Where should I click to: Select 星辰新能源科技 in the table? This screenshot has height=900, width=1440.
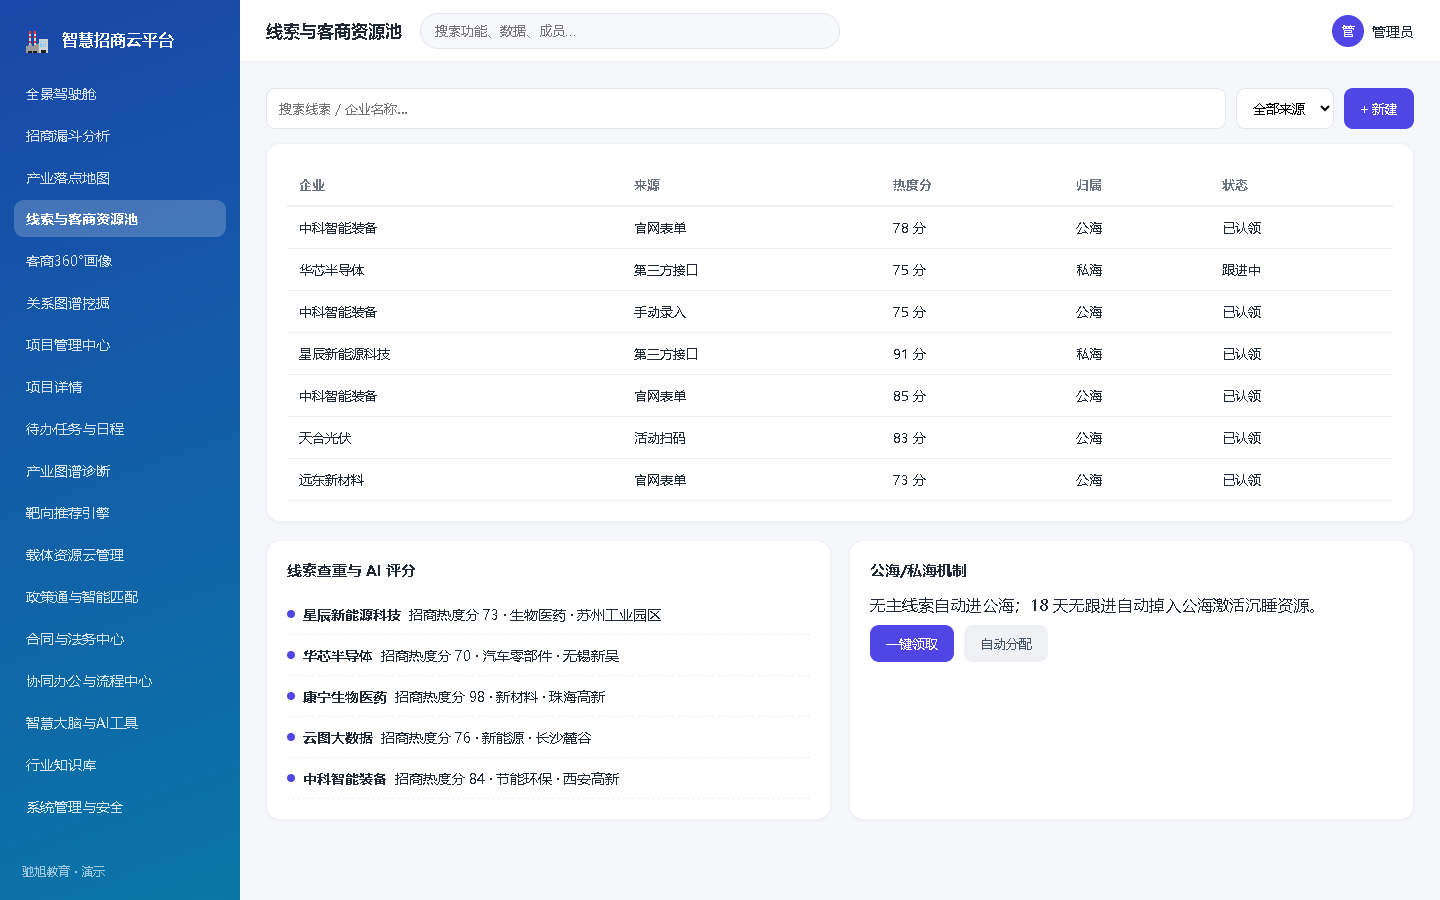tap(345, 354)
